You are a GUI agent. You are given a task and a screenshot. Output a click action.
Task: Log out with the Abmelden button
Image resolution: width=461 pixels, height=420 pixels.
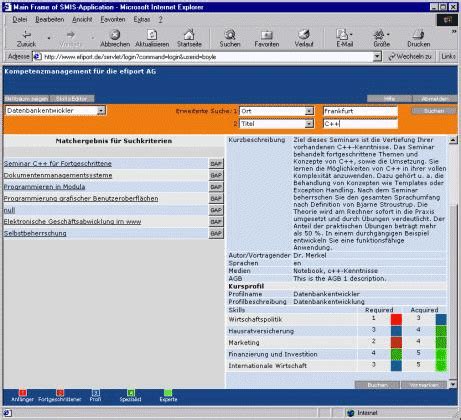point(435,99)
